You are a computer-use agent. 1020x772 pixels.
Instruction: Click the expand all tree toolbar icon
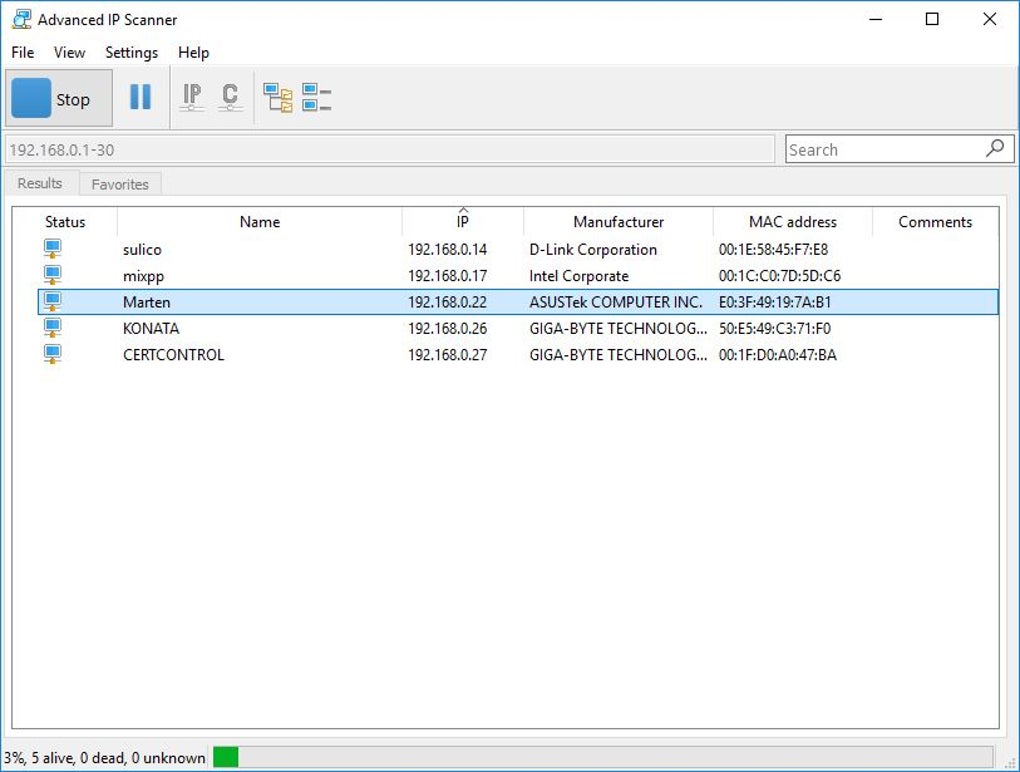tap(278, 98)
